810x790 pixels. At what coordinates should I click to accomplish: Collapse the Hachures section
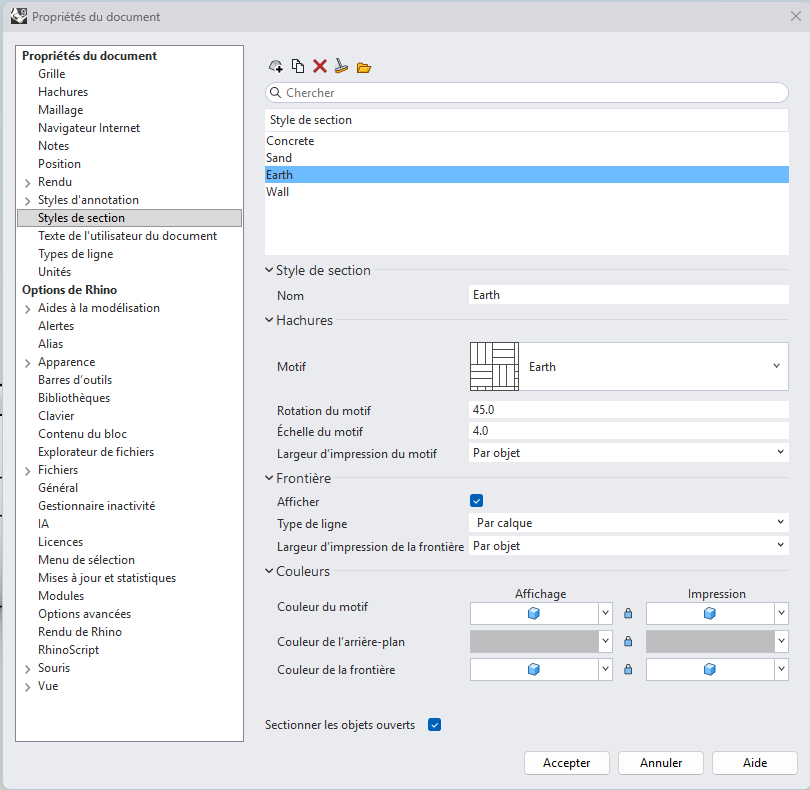[269, 320]
